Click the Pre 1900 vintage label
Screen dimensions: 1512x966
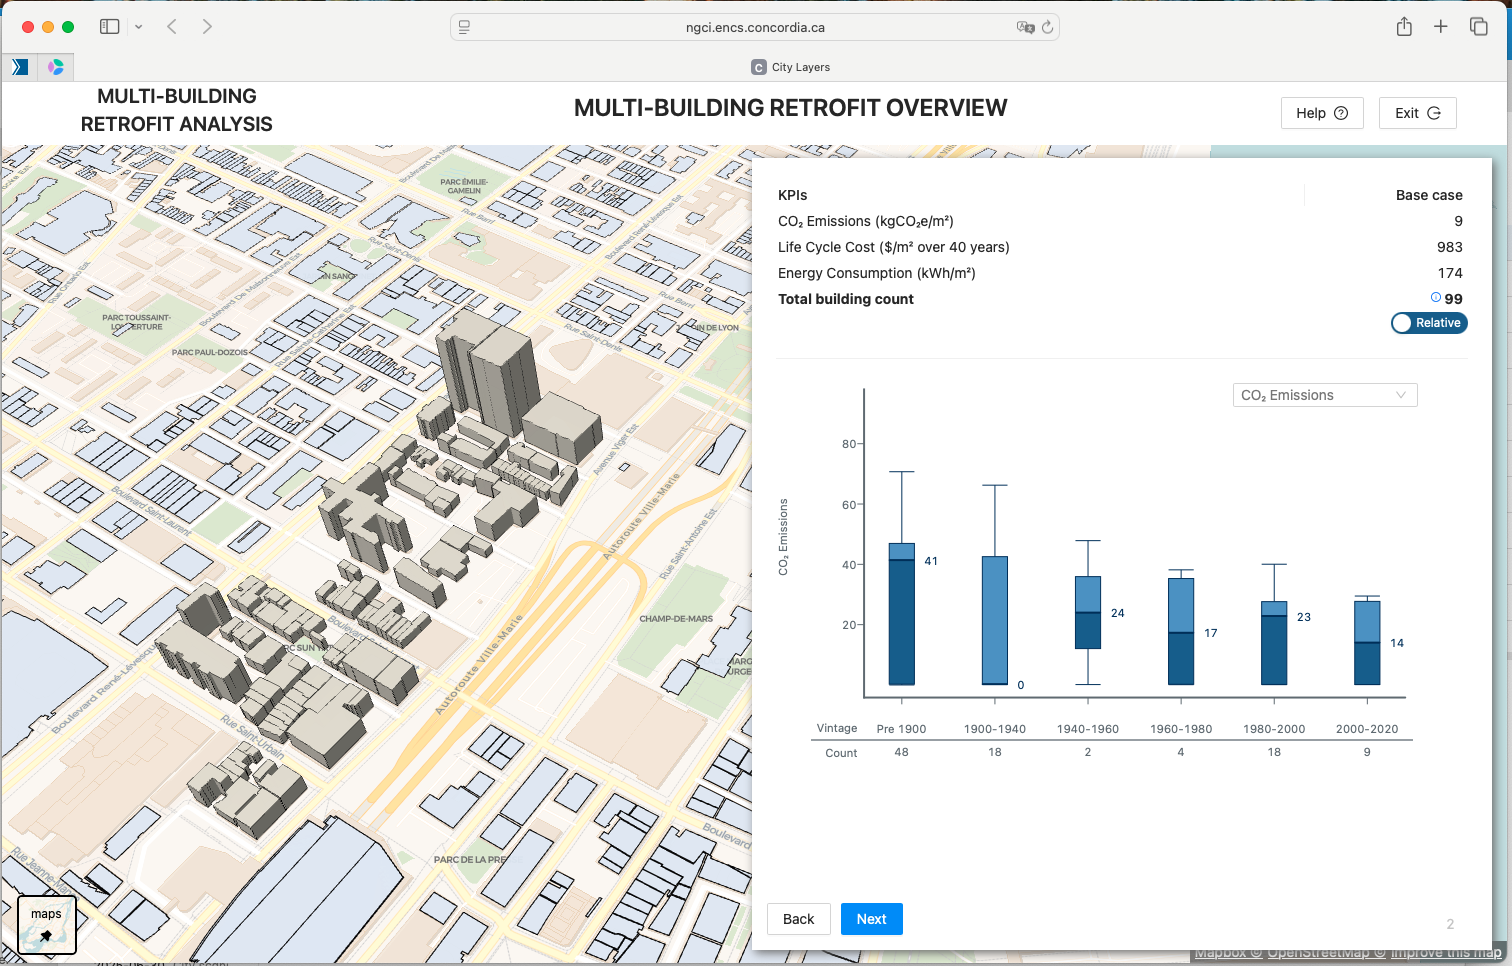[901, 729]
